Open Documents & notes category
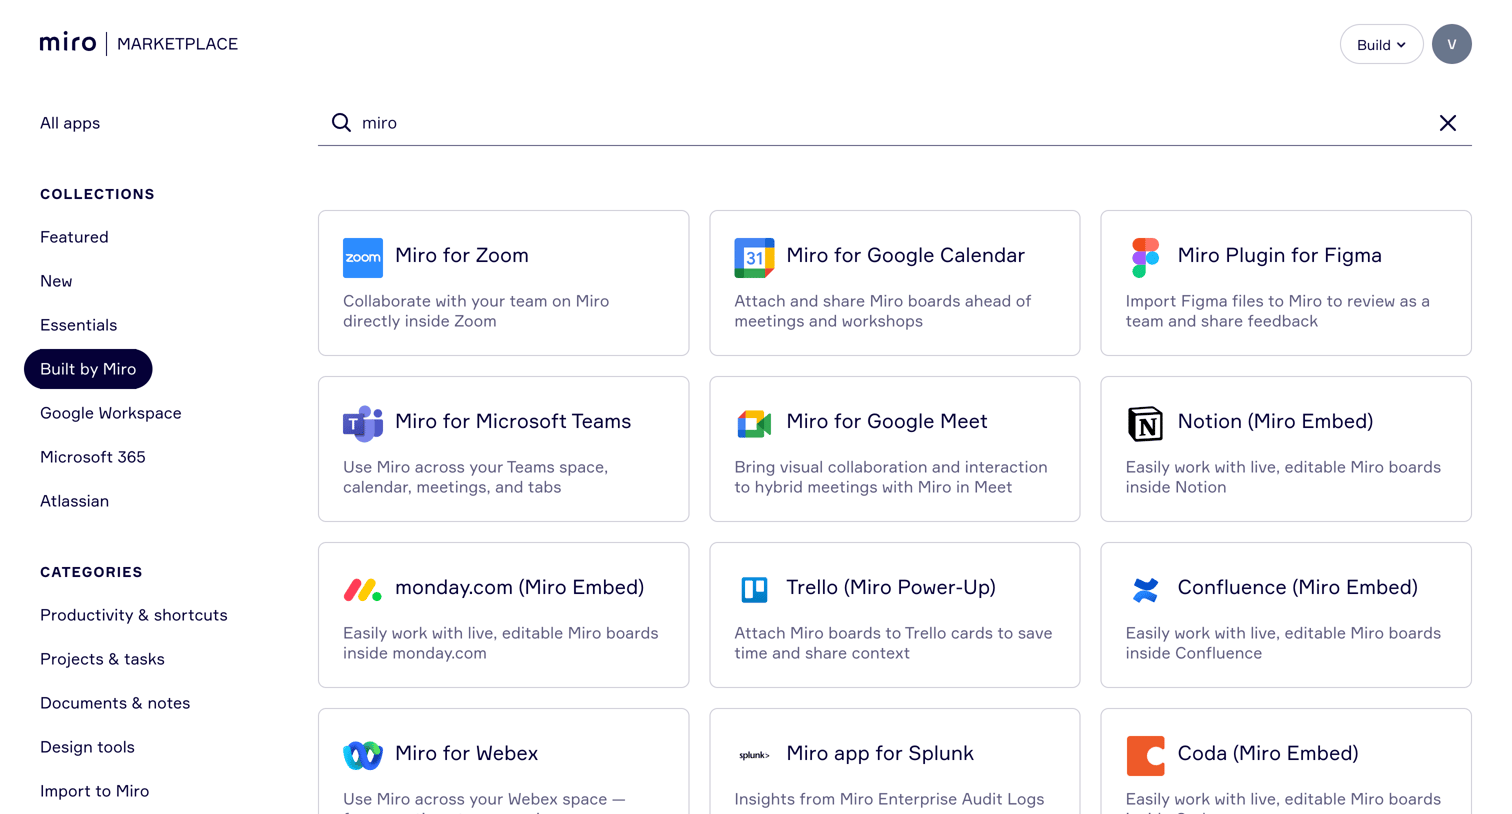 [115, 703]
